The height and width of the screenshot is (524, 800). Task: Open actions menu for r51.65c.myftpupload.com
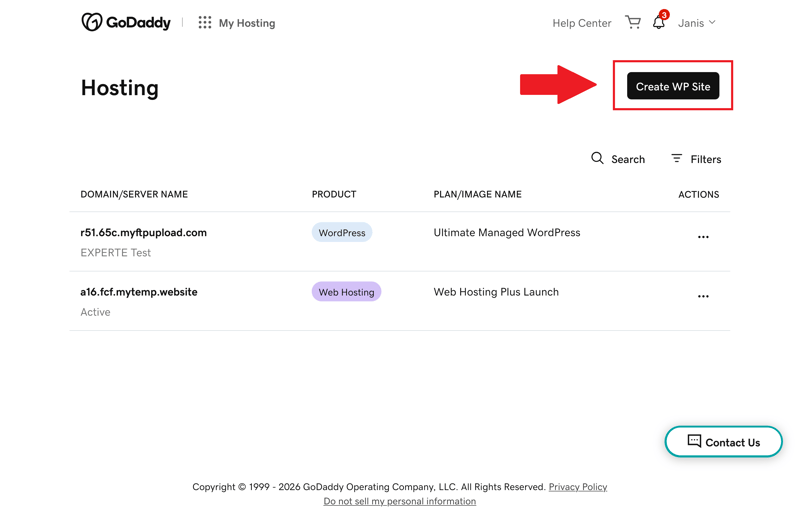703,237
